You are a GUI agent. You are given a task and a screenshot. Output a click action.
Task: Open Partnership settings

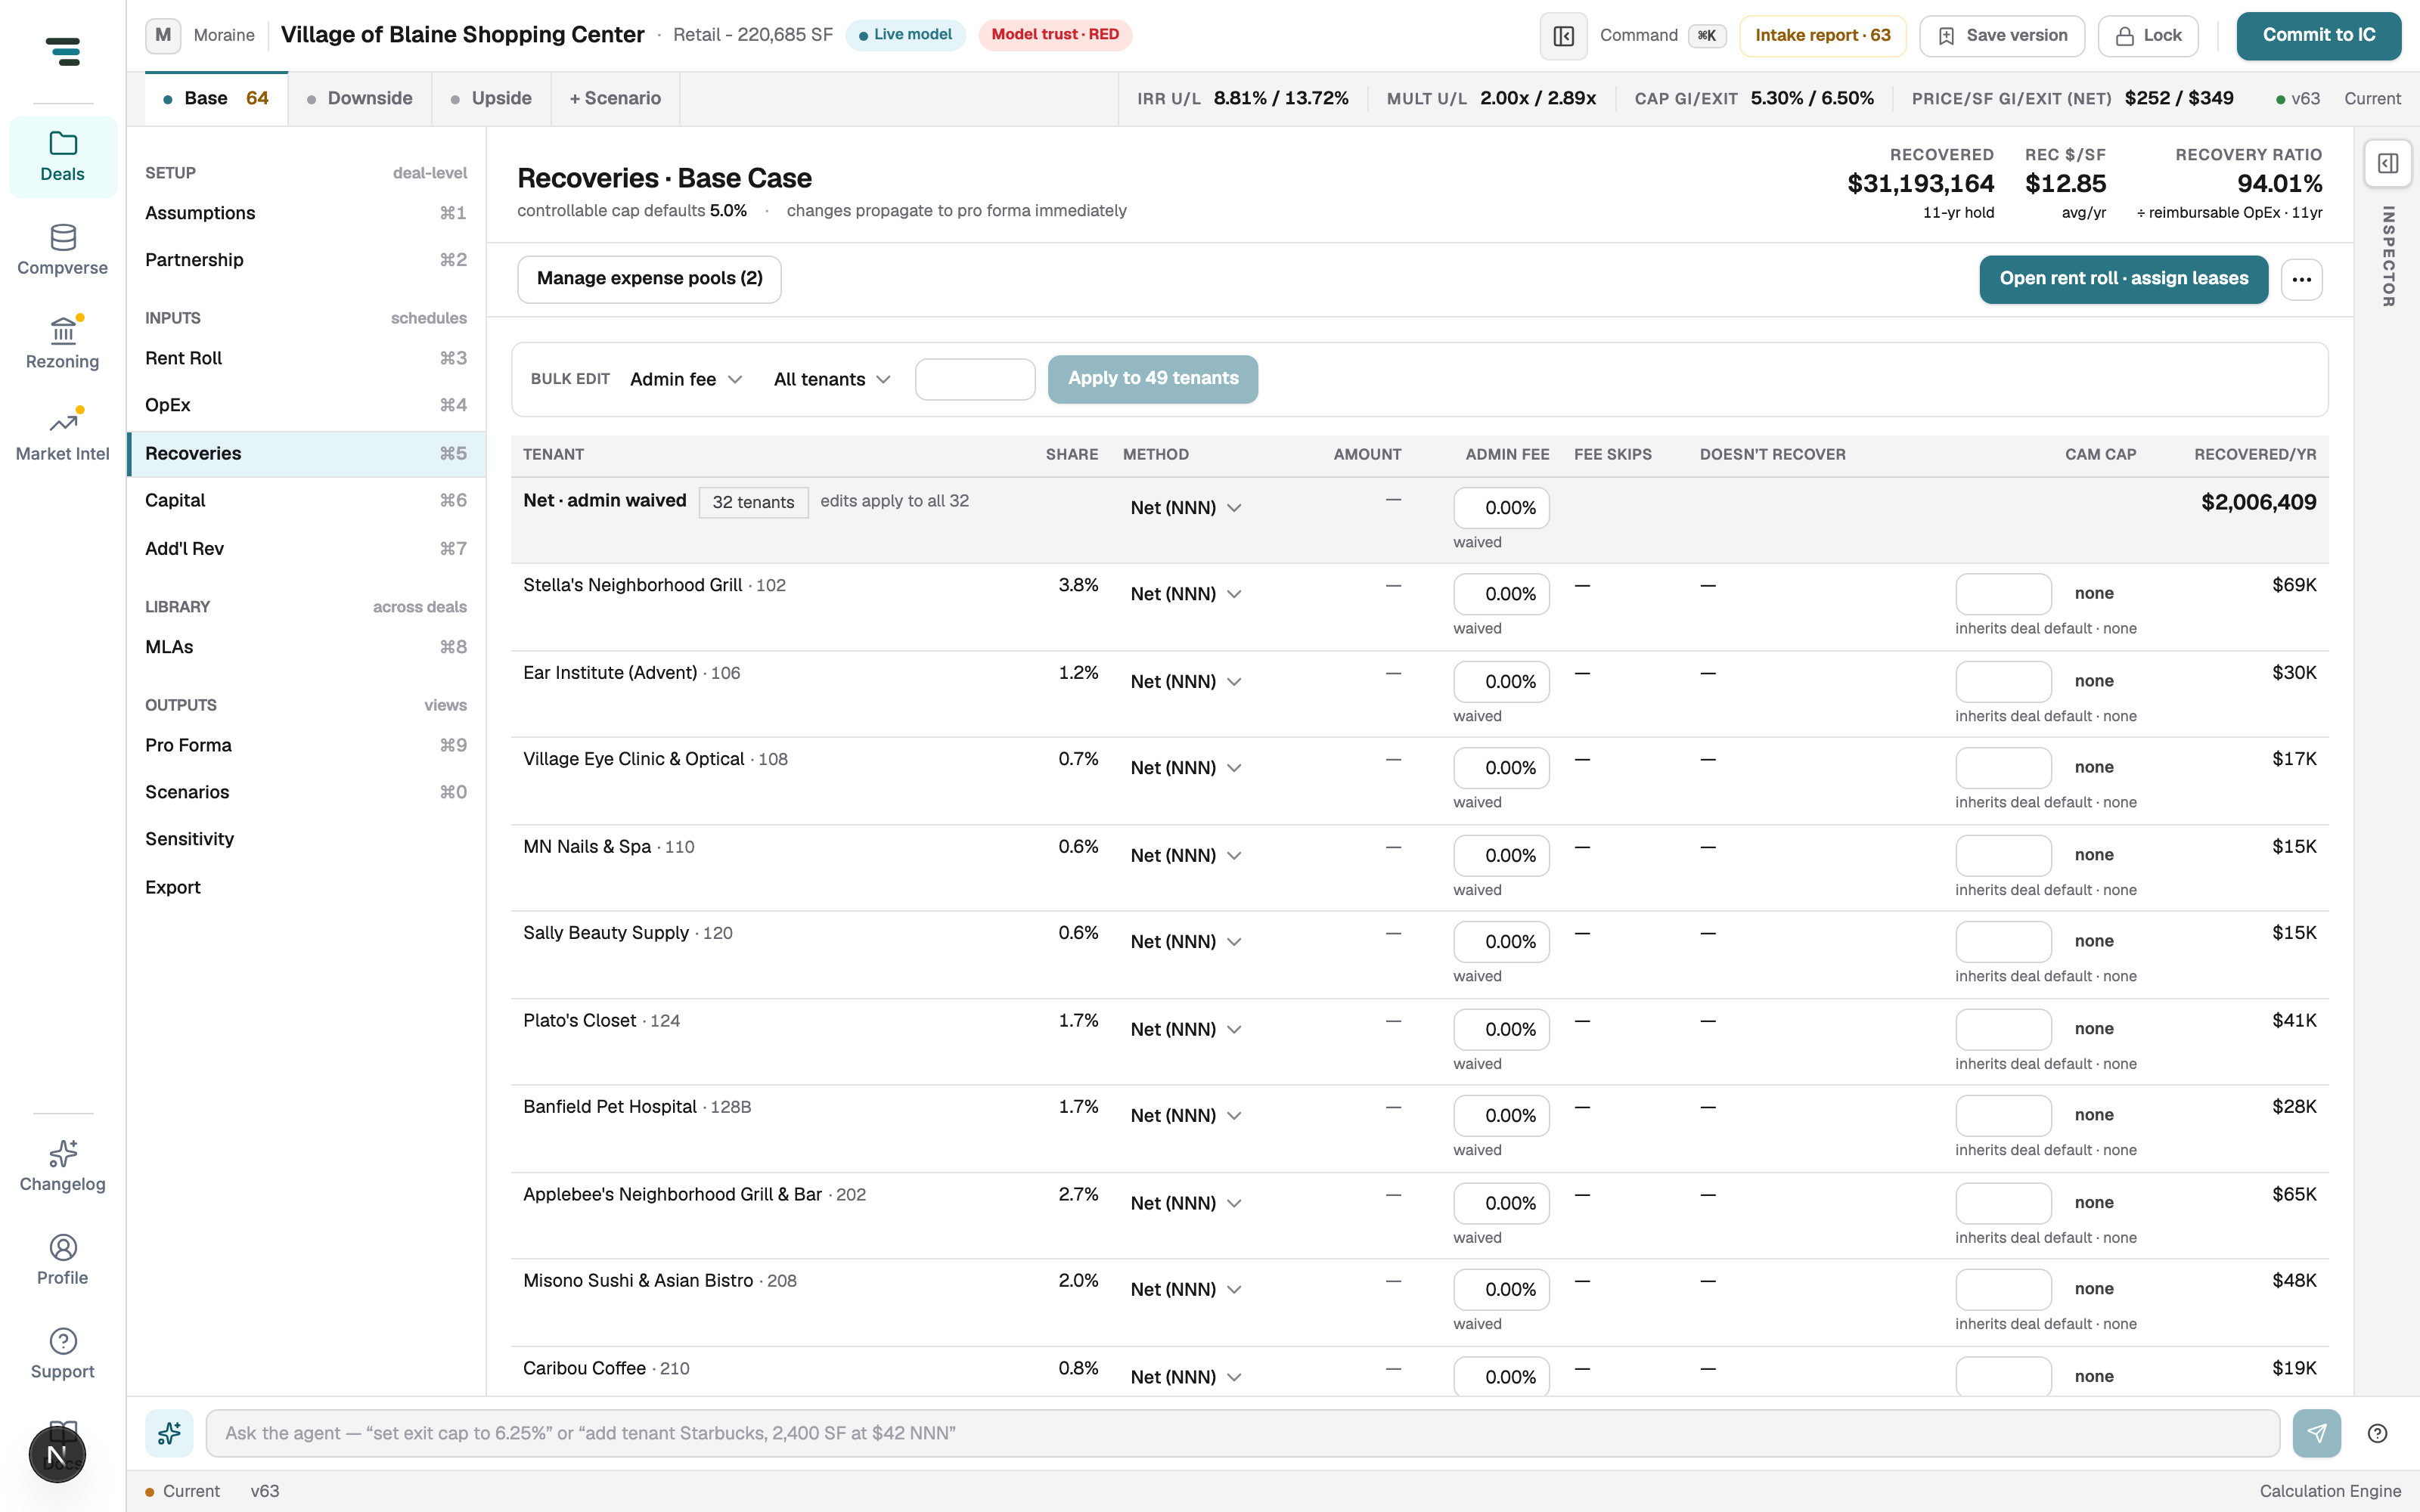coord(306,260)
